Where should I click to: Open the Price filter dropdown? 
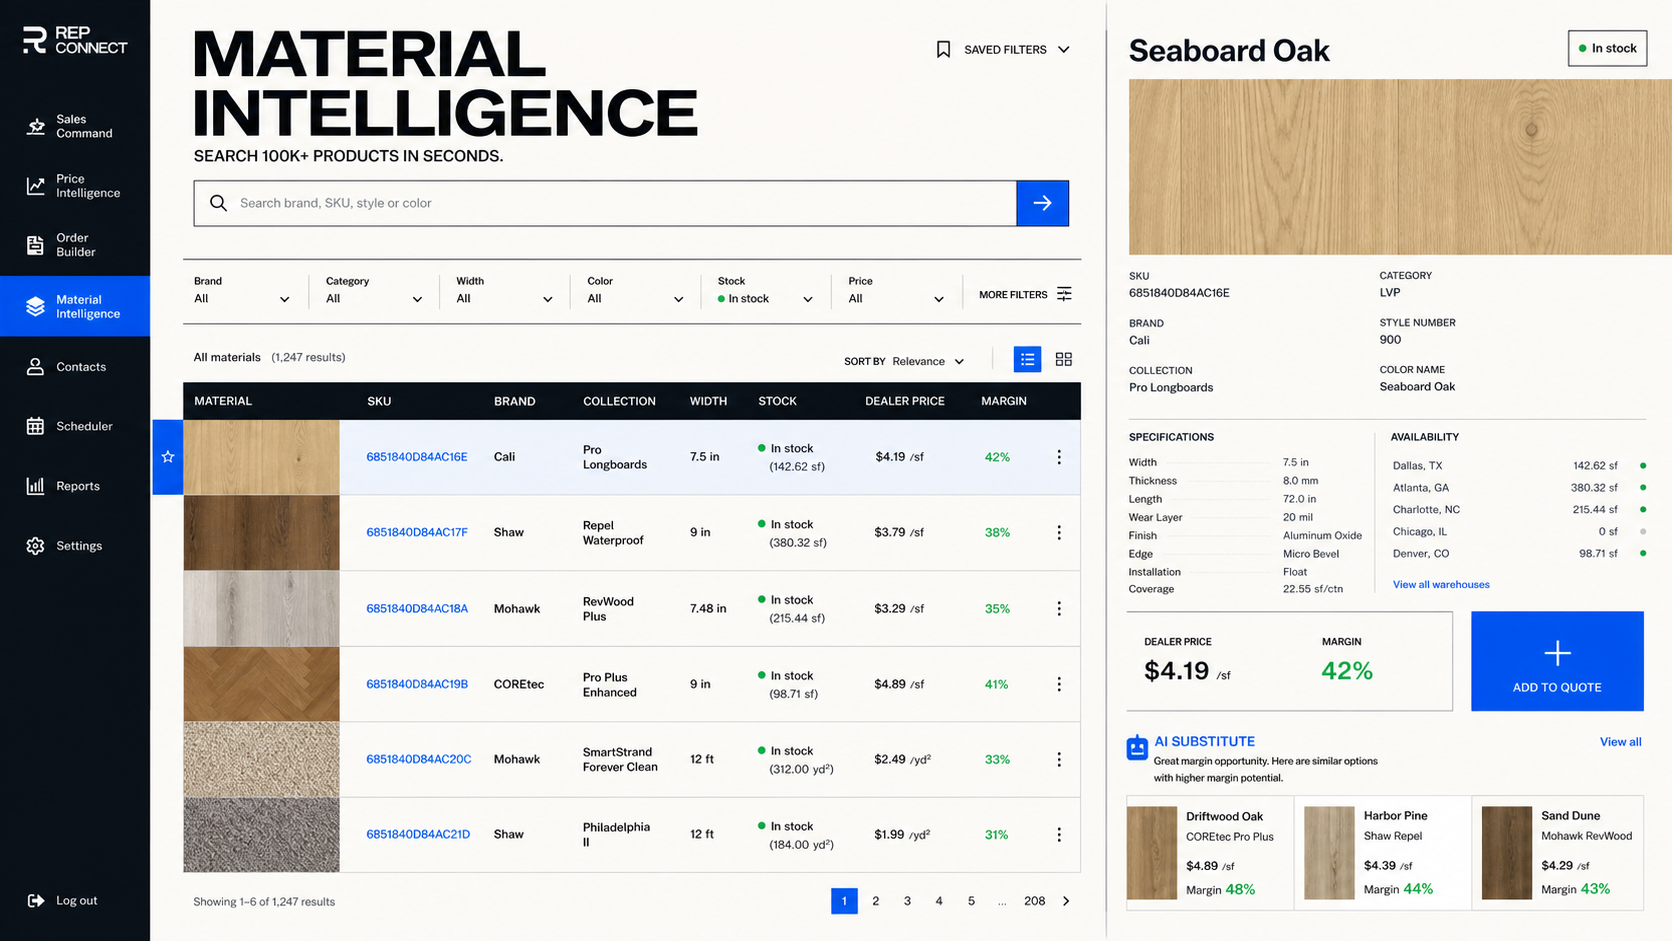point(896,291)
